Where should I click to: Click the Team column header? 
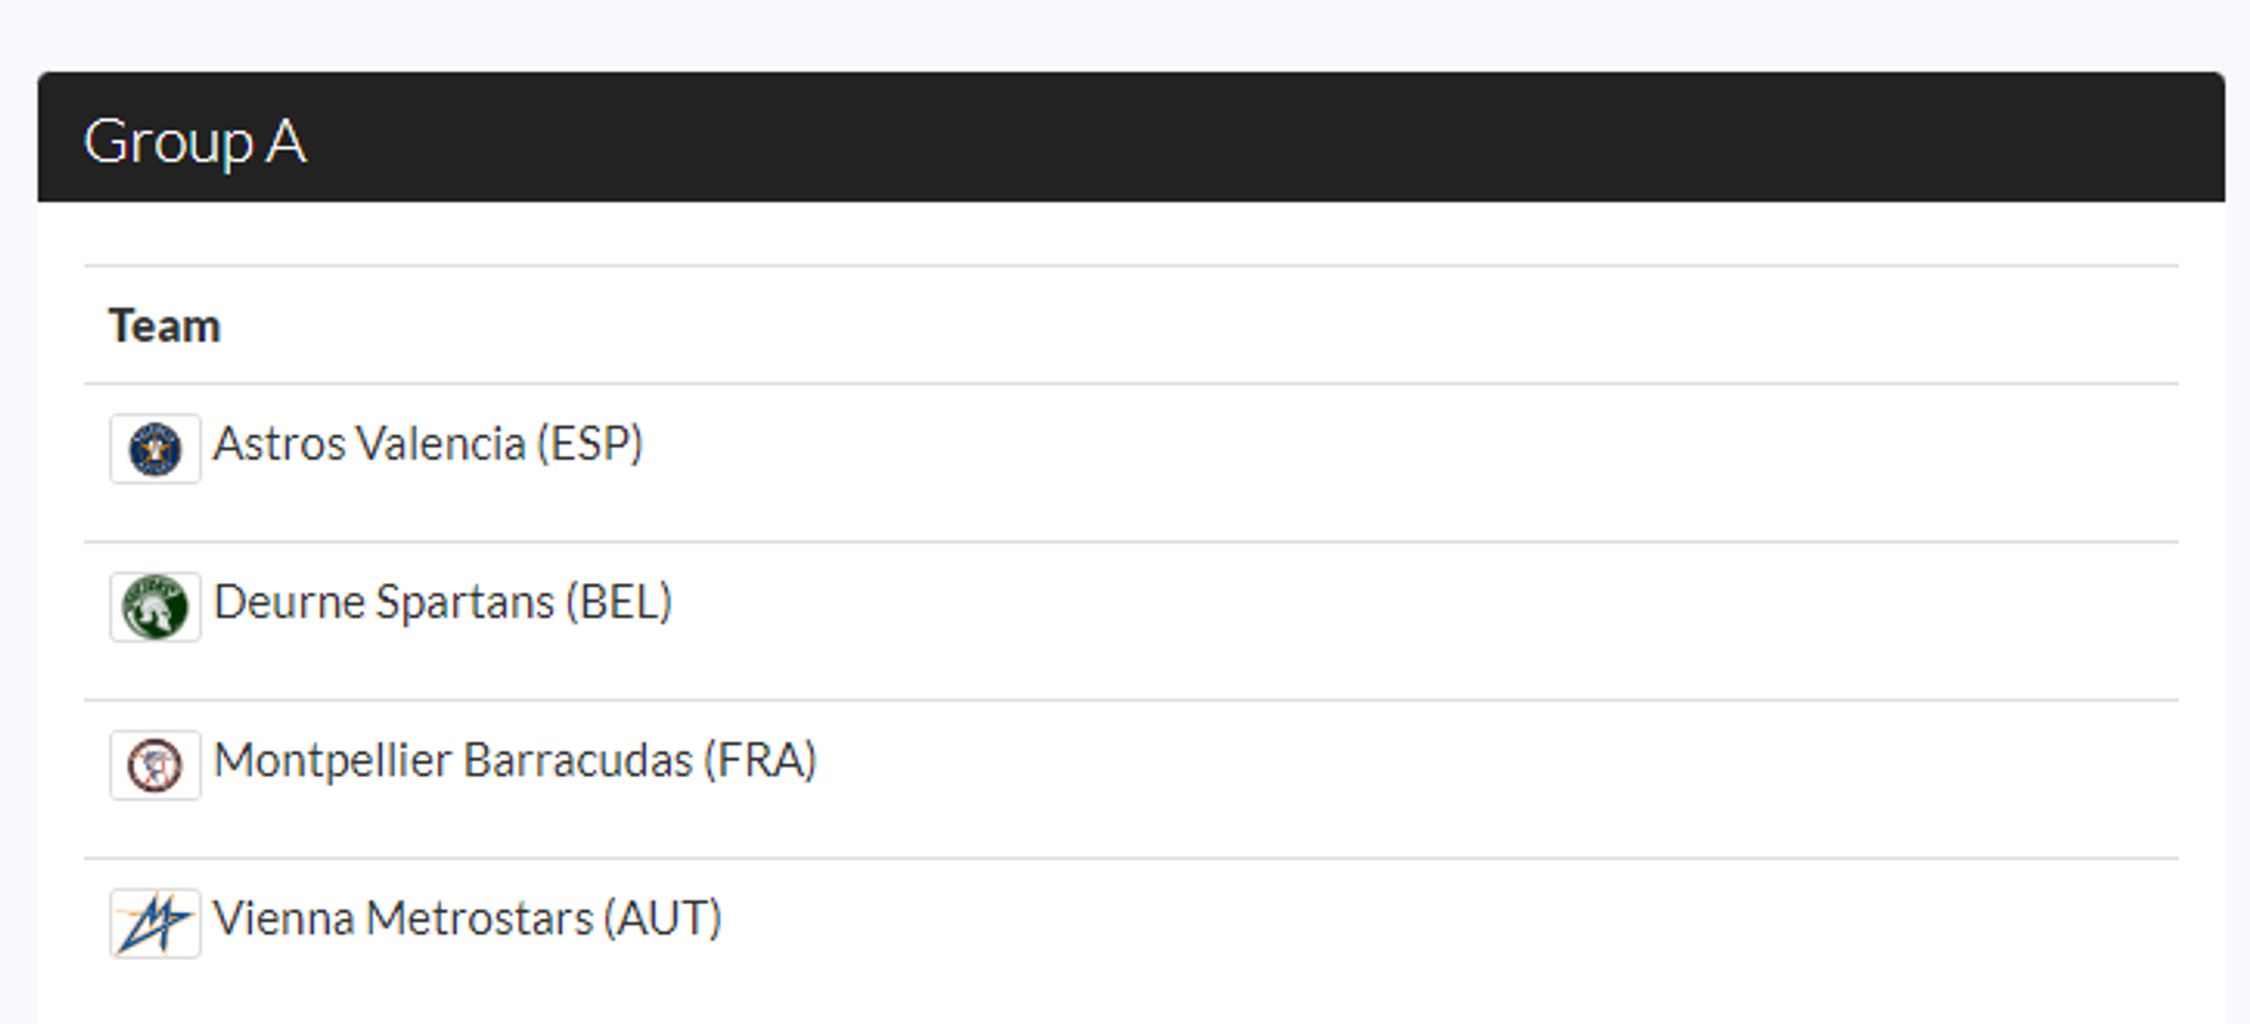[x=164, y=326]
